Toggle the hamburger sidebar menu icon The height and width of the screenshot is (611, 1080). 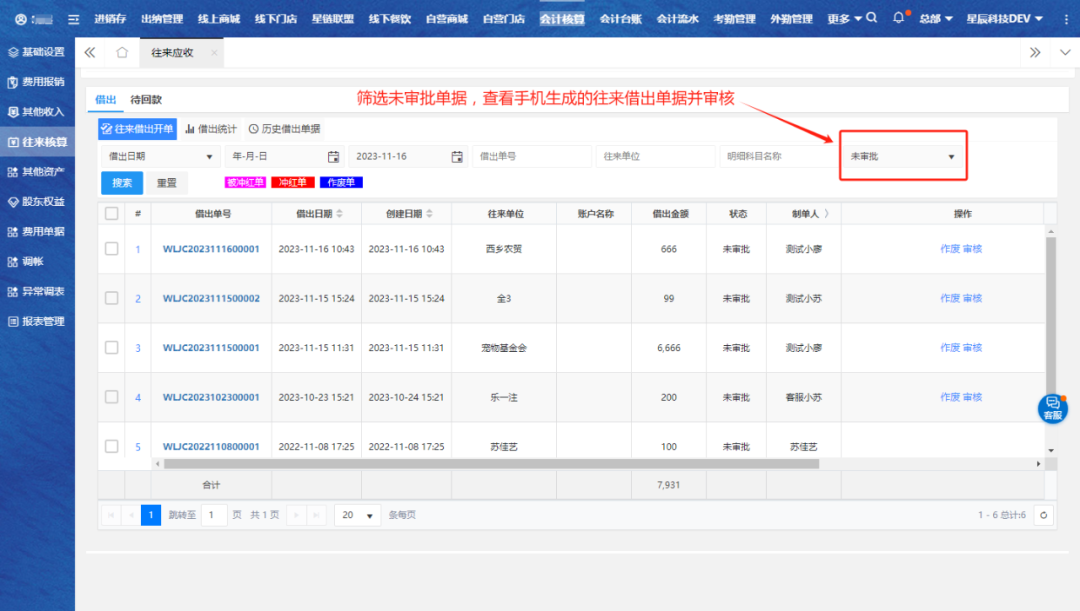pos(73,19)
